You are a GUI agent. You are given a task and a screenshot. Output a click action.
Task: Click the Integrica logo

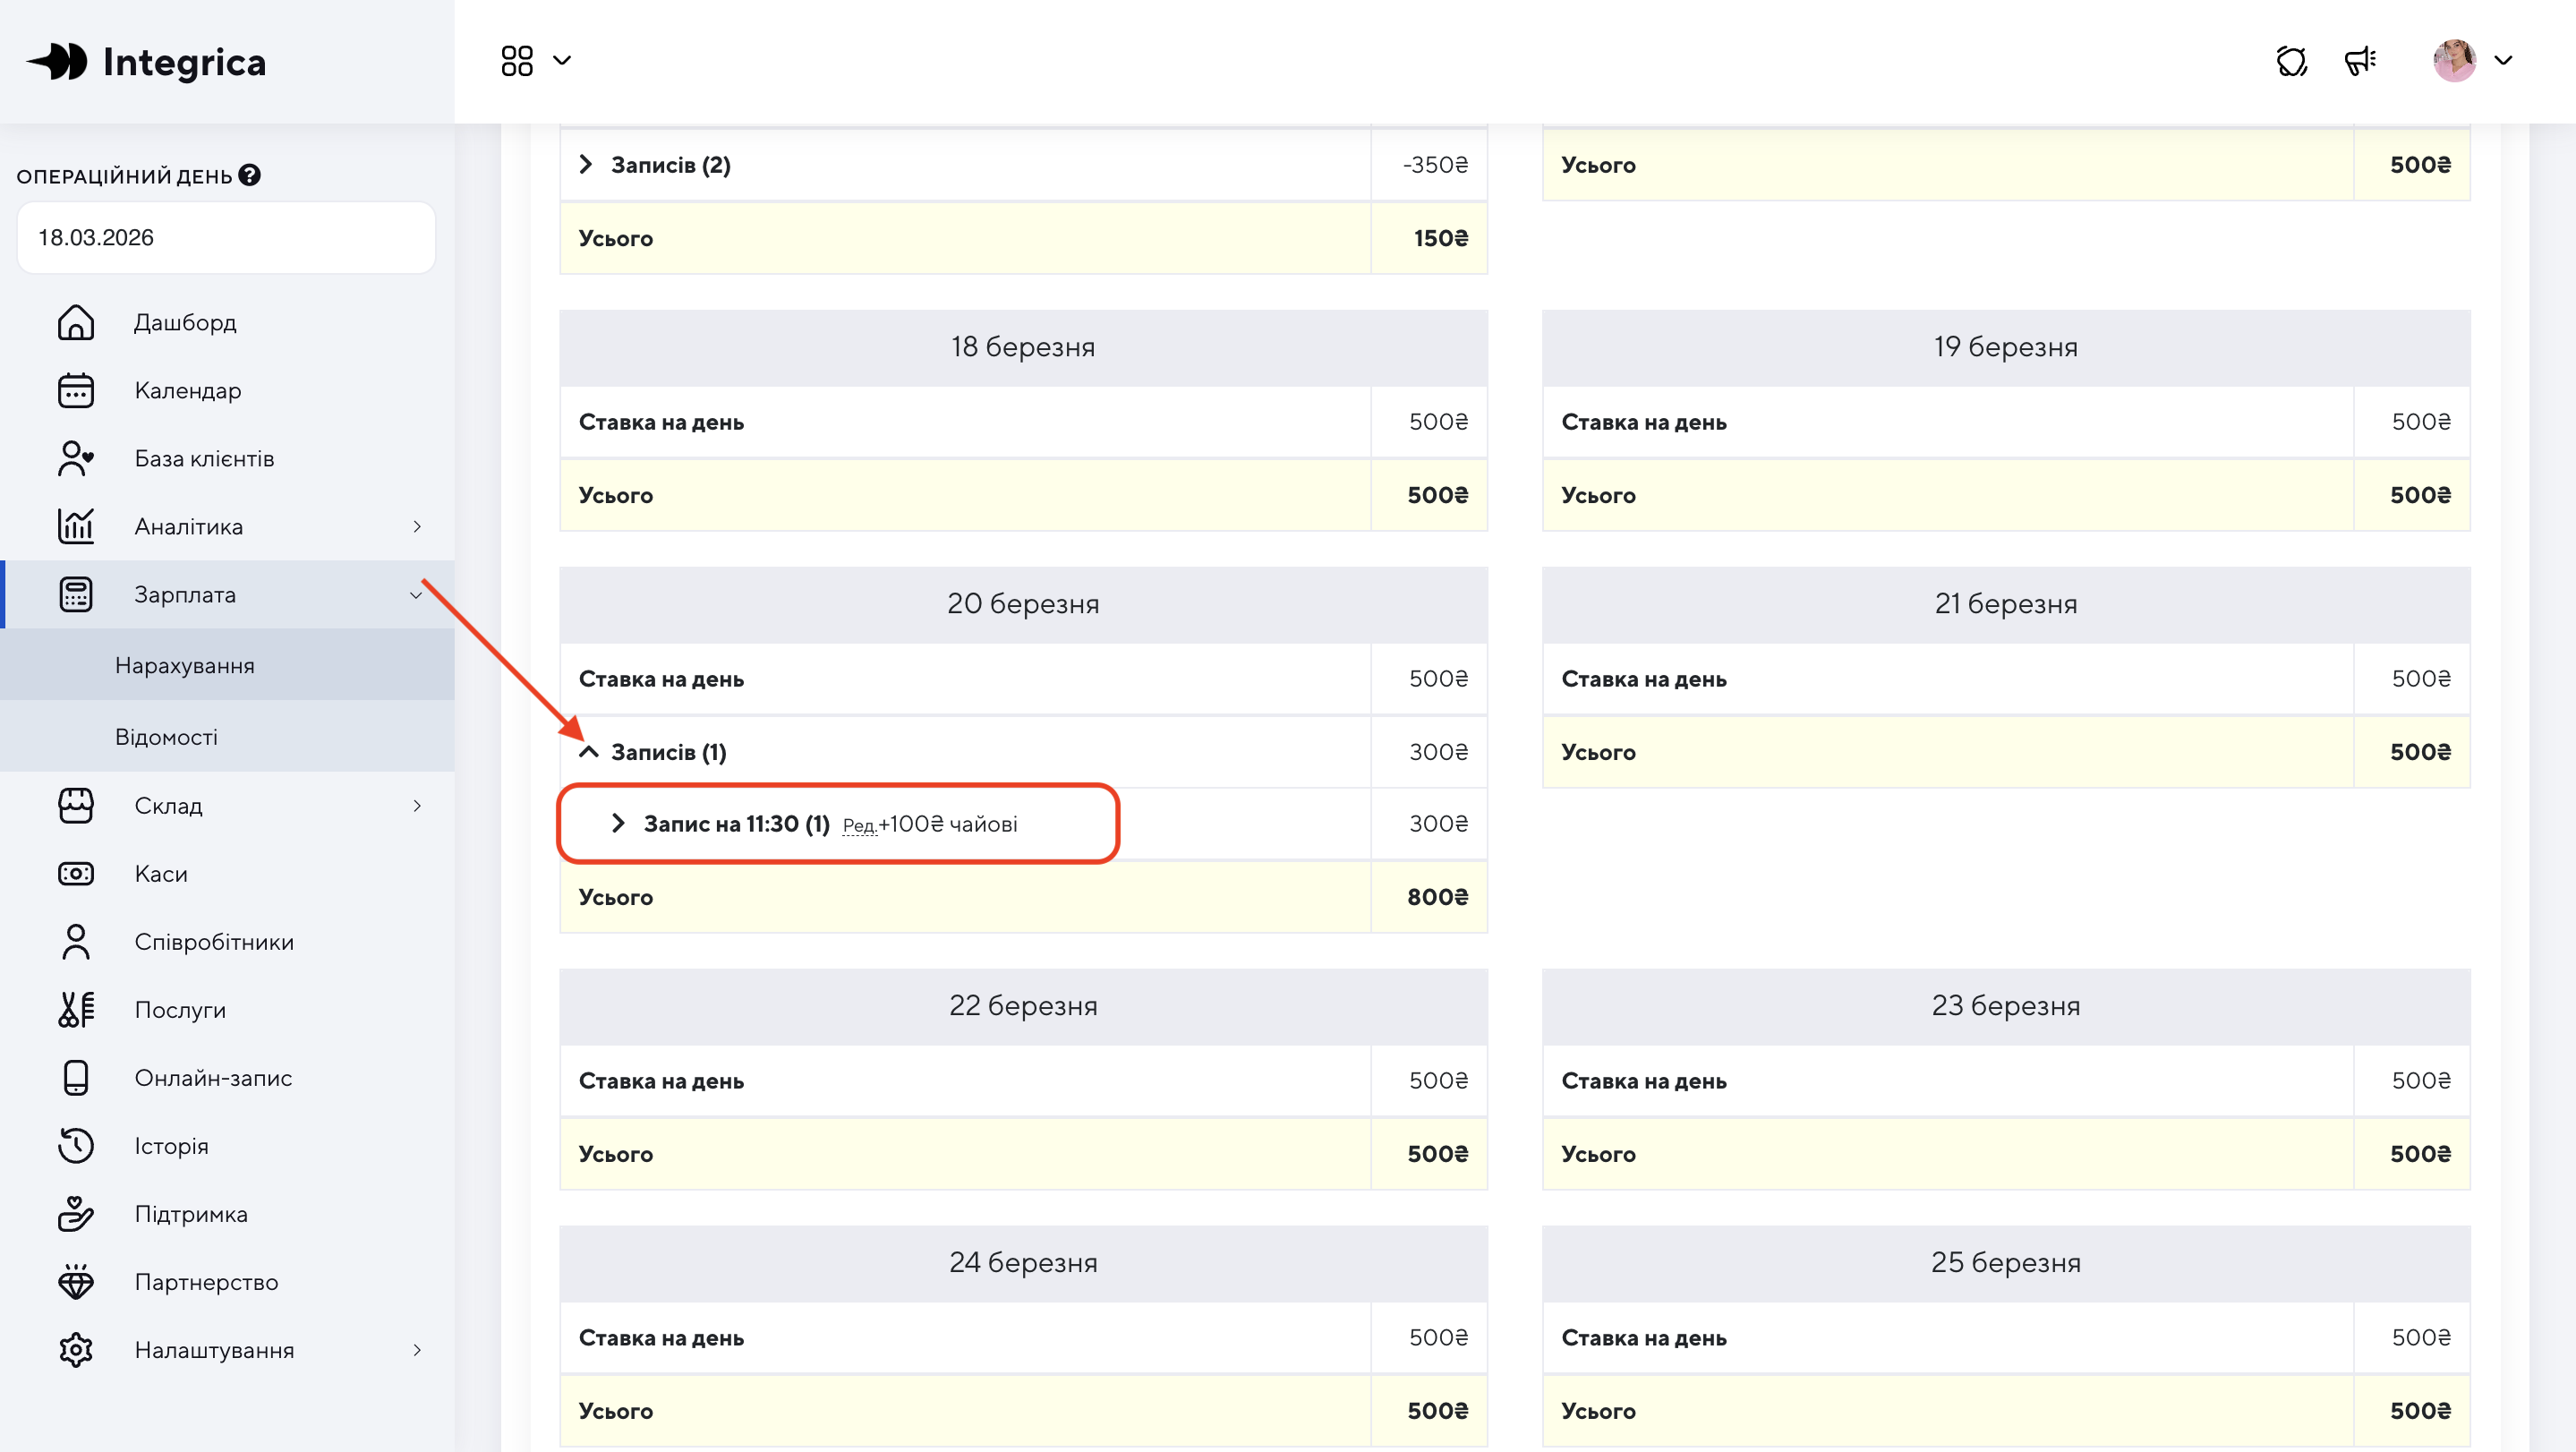click(146, 62)
